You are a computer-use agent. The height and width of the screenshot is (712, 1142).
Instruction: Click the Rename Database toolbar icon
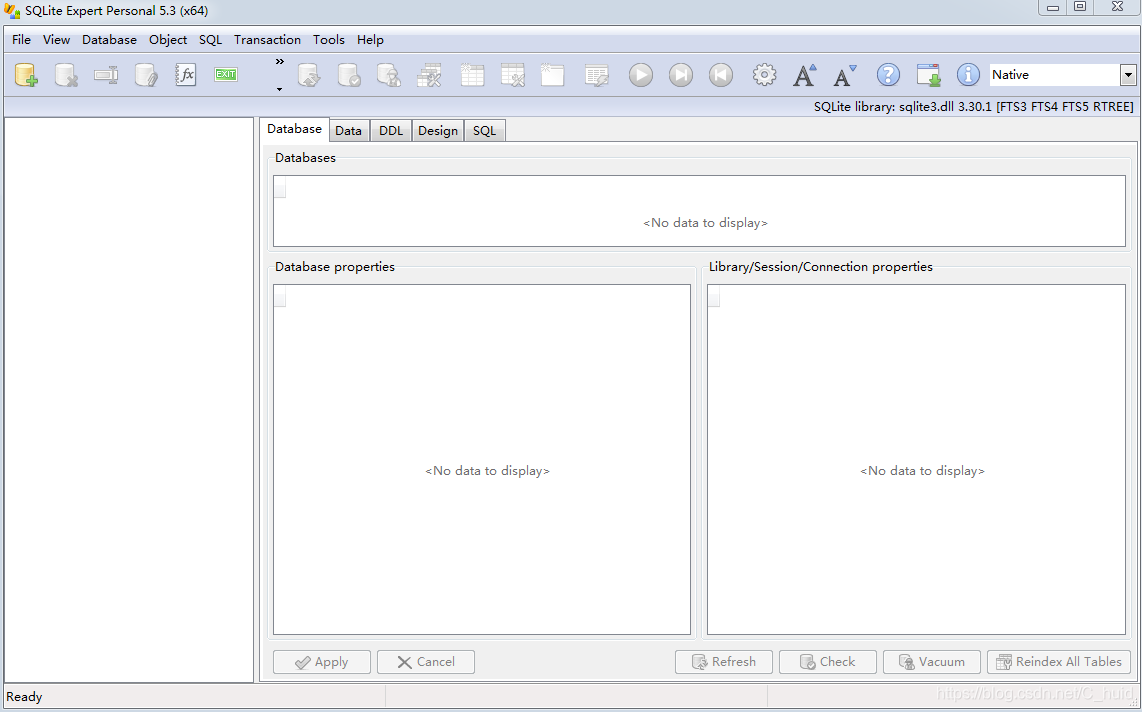pyautogui.click(x=106, y=75)
